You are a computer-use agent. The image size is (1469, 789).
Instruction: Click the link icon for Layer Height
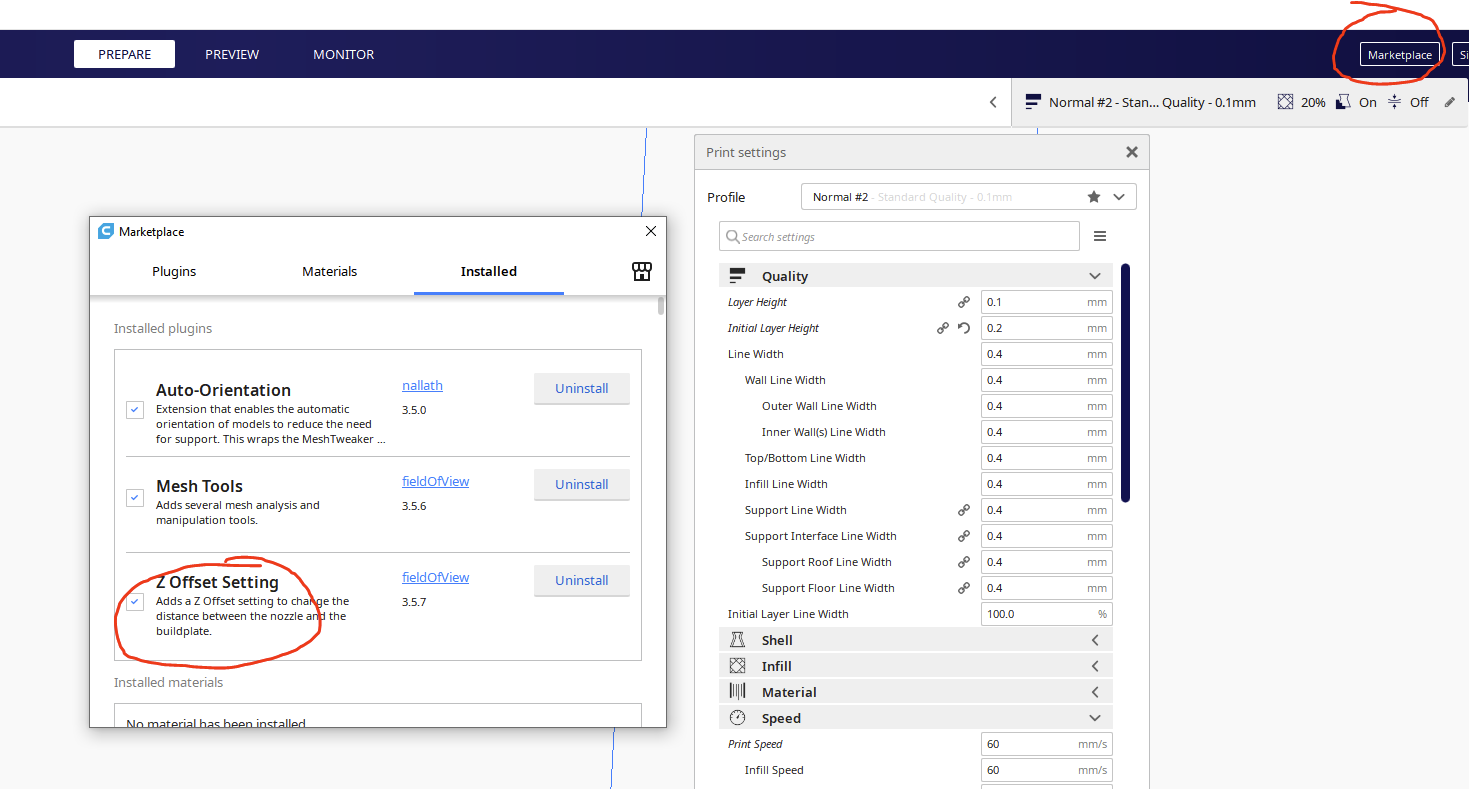964,302
